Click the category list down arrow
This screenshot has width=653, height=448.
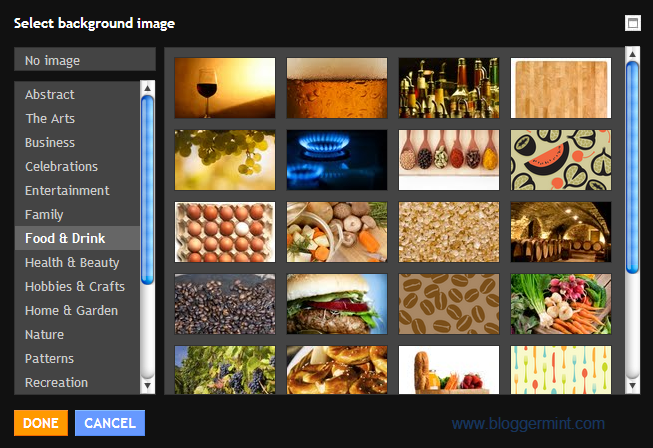coord(147,386)
